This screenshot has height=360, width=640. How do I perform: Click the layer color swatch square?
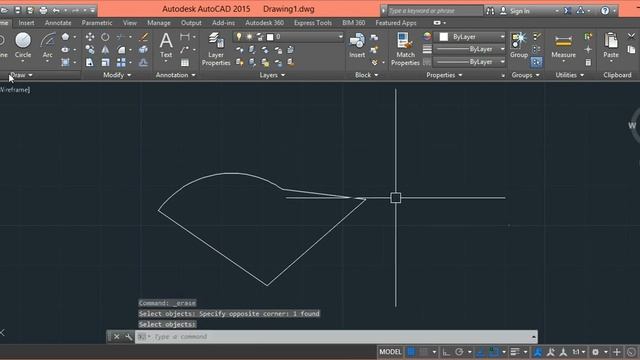pyautogui.click(x=270, y=37)
